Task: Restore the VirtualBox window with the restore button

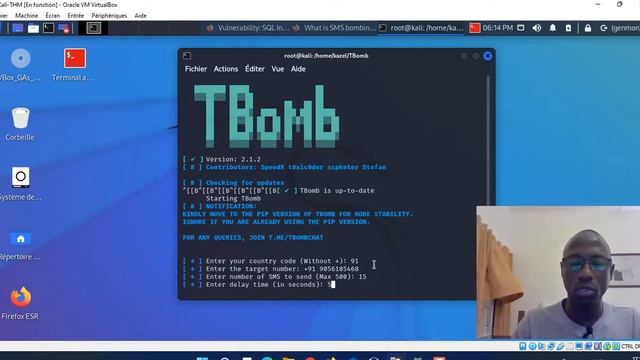Action: point(619,4)
